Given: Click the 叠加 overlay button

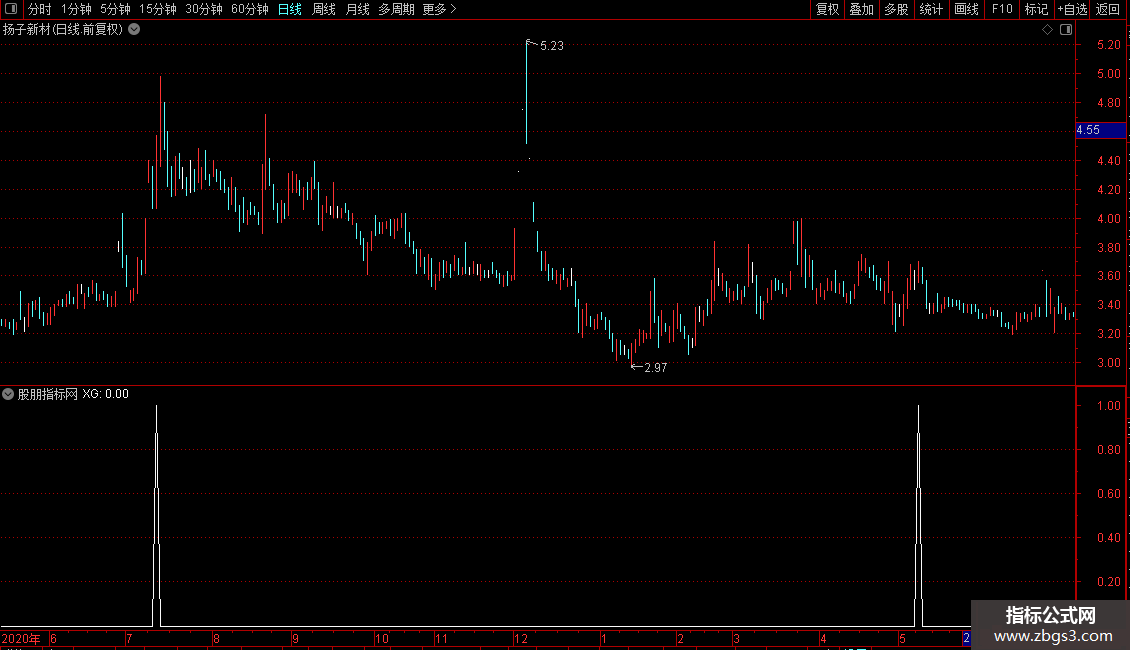Looking at the screenshot, I should [861, 9].
